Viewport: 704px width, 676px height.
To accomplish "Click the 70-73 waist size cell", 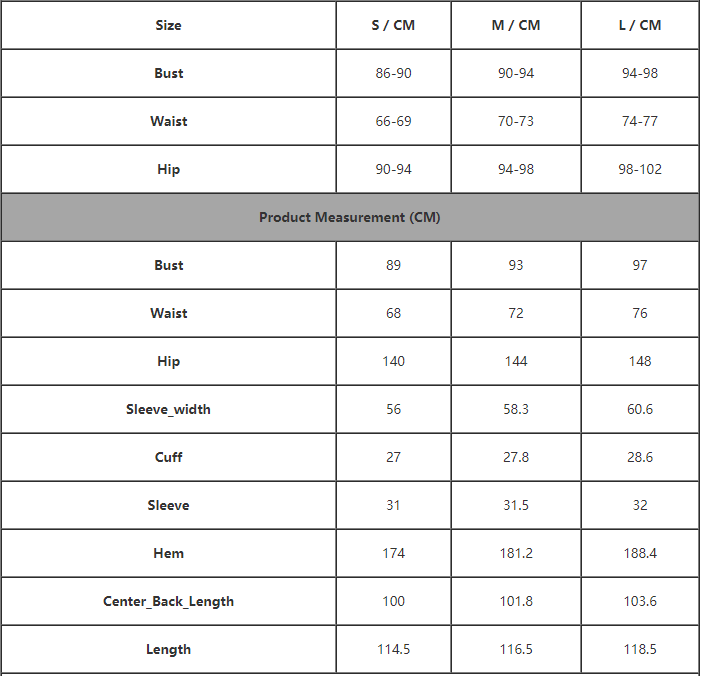I will 515,121.
